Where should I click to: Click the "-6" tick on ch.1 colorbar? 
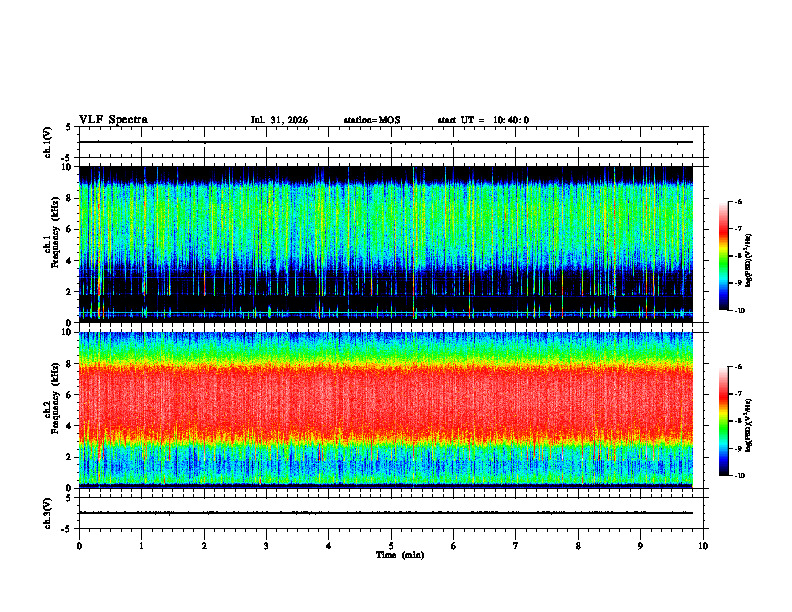739,202
